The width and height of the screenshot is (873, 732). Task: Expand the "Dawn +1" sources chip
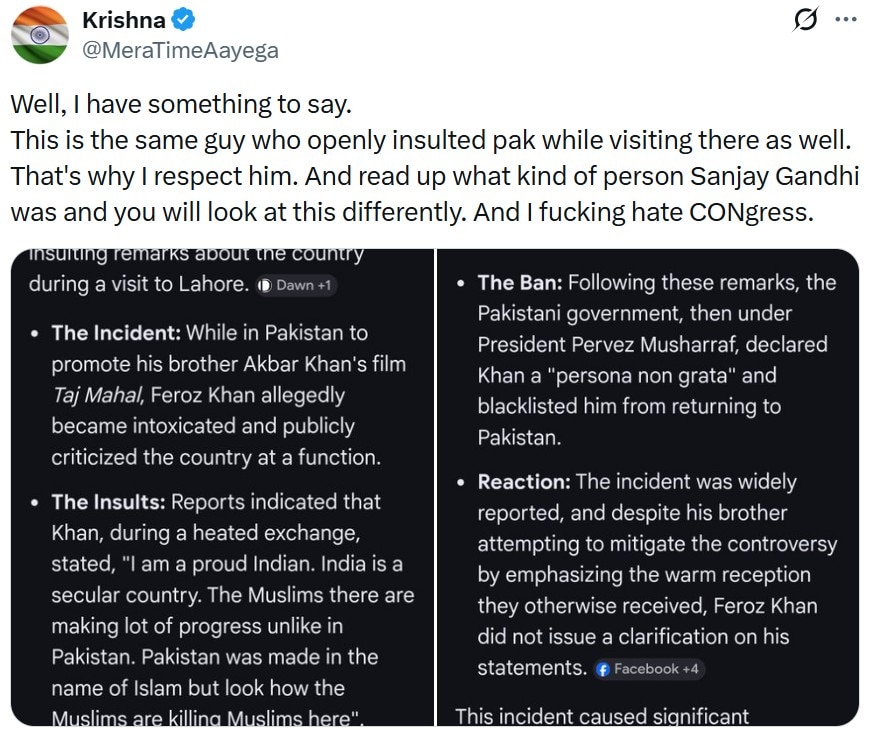[x=296, y=285]
